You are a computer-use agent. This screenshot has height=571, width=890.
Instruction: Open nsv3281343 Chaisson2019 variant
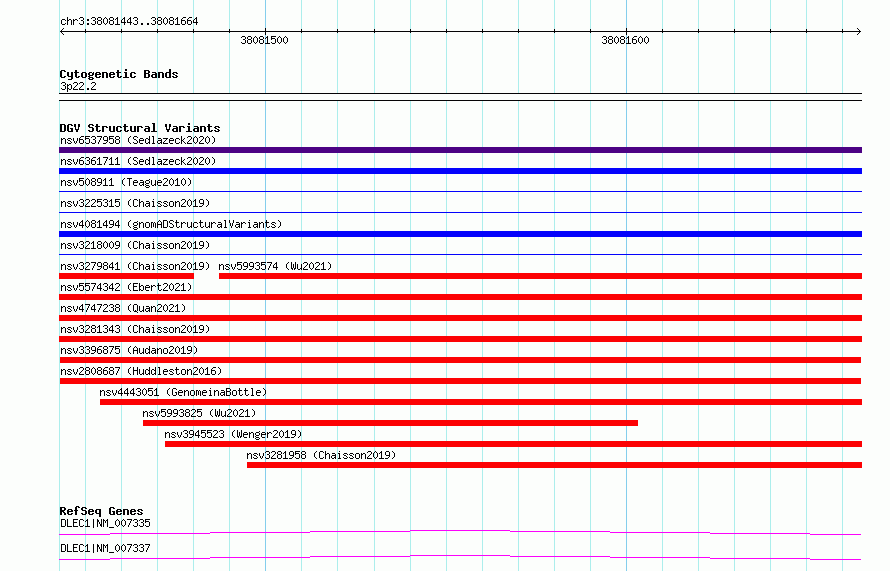[x=135, y=329]
